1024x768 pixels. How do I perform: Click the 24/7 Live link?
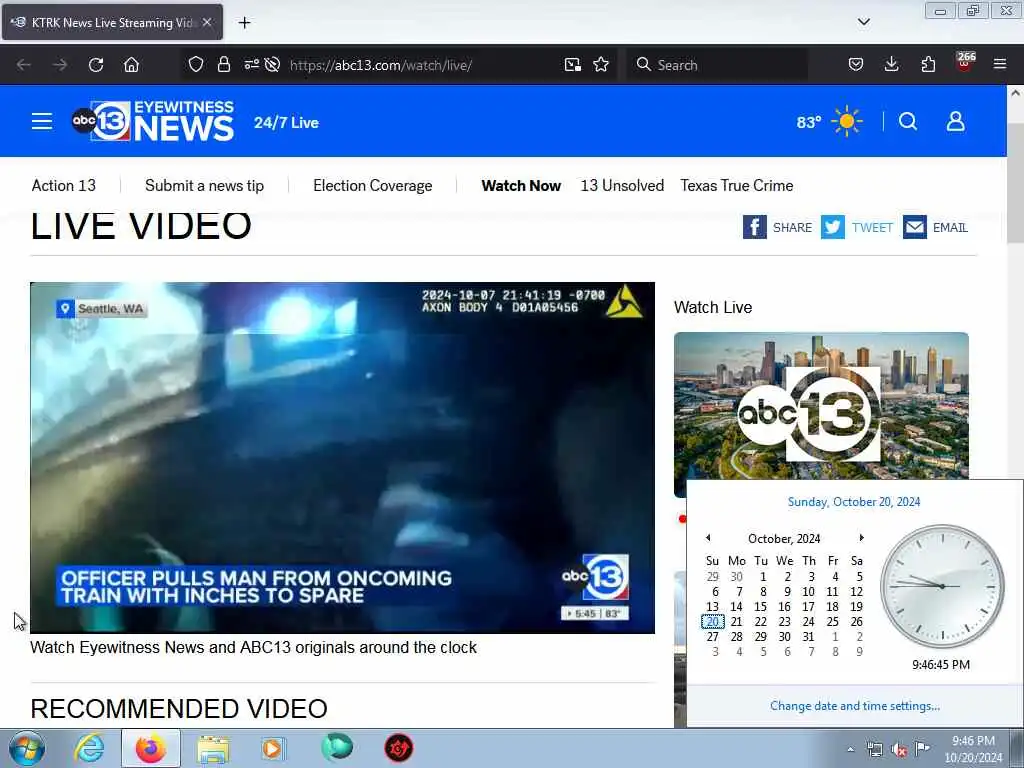coord(286,123)
